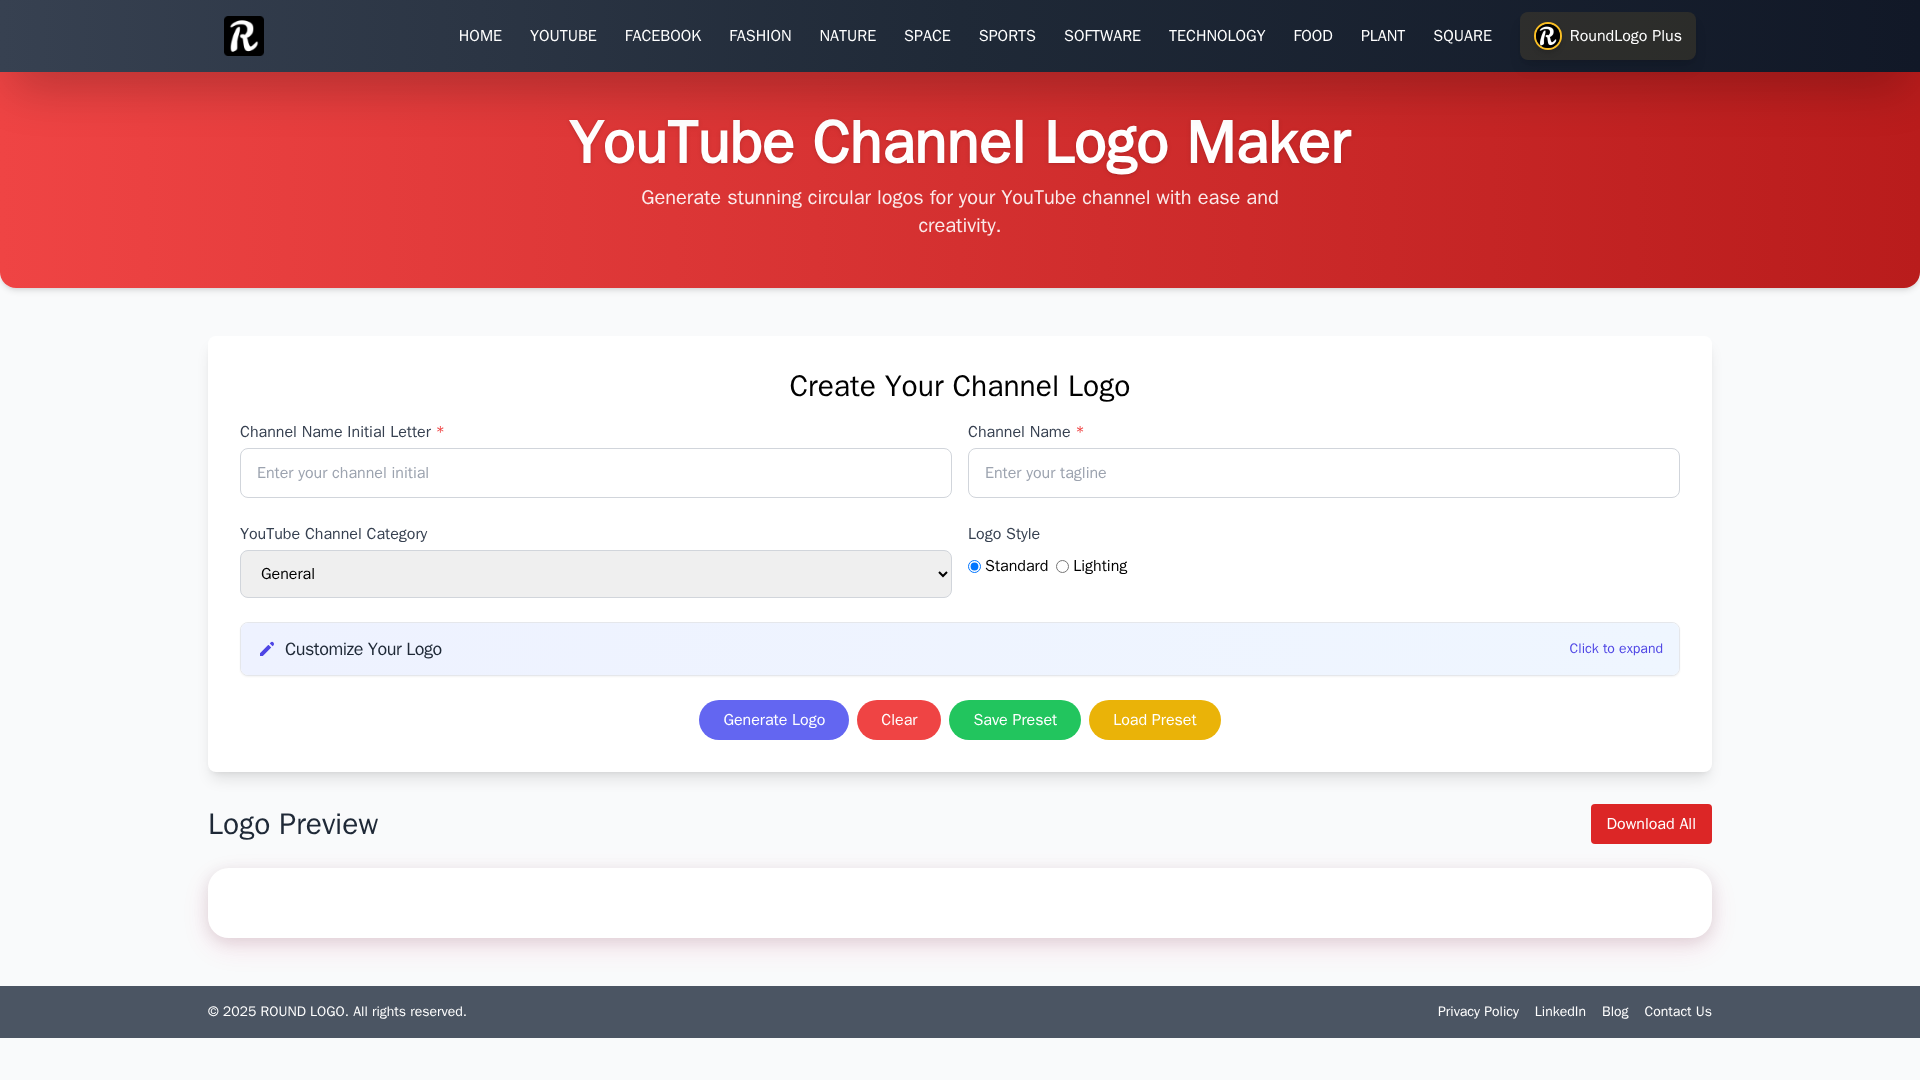
Task: Focus the channel initial letter field
Action: [x=595, y=473]
